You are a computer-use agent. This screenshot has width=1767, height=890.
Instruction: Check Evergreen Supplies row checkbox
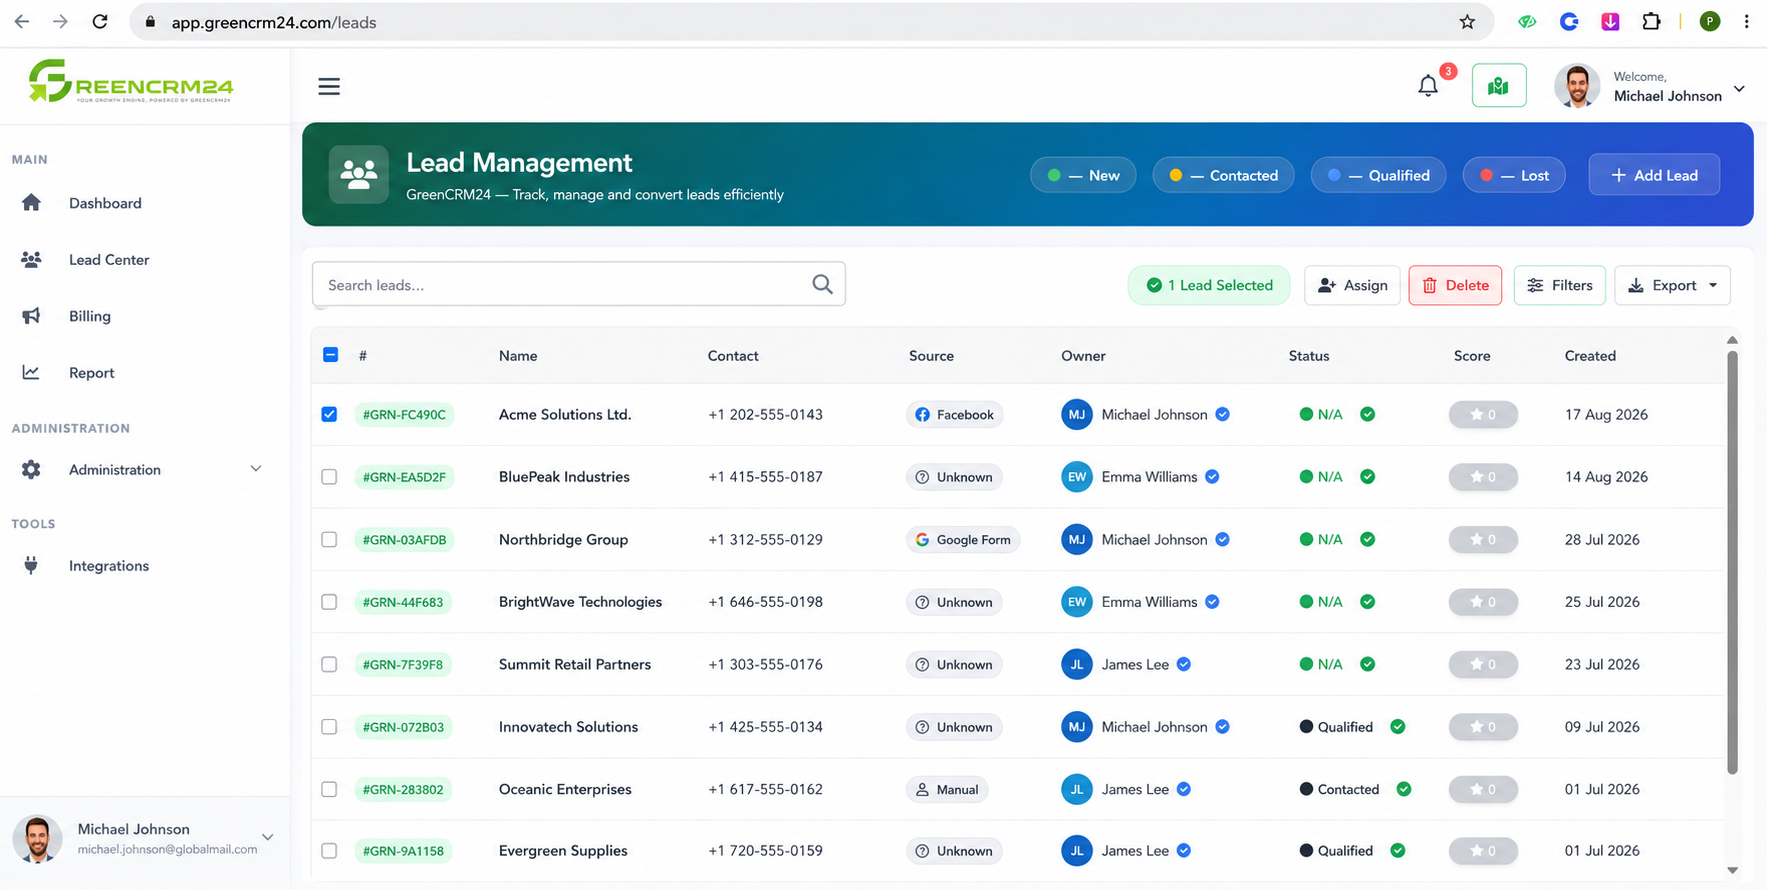click(329, 851)
